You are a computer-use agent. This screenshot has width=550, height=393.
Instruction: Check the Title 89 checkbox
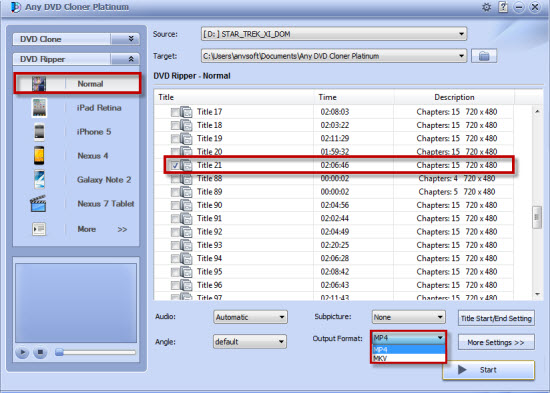point(175,192)
